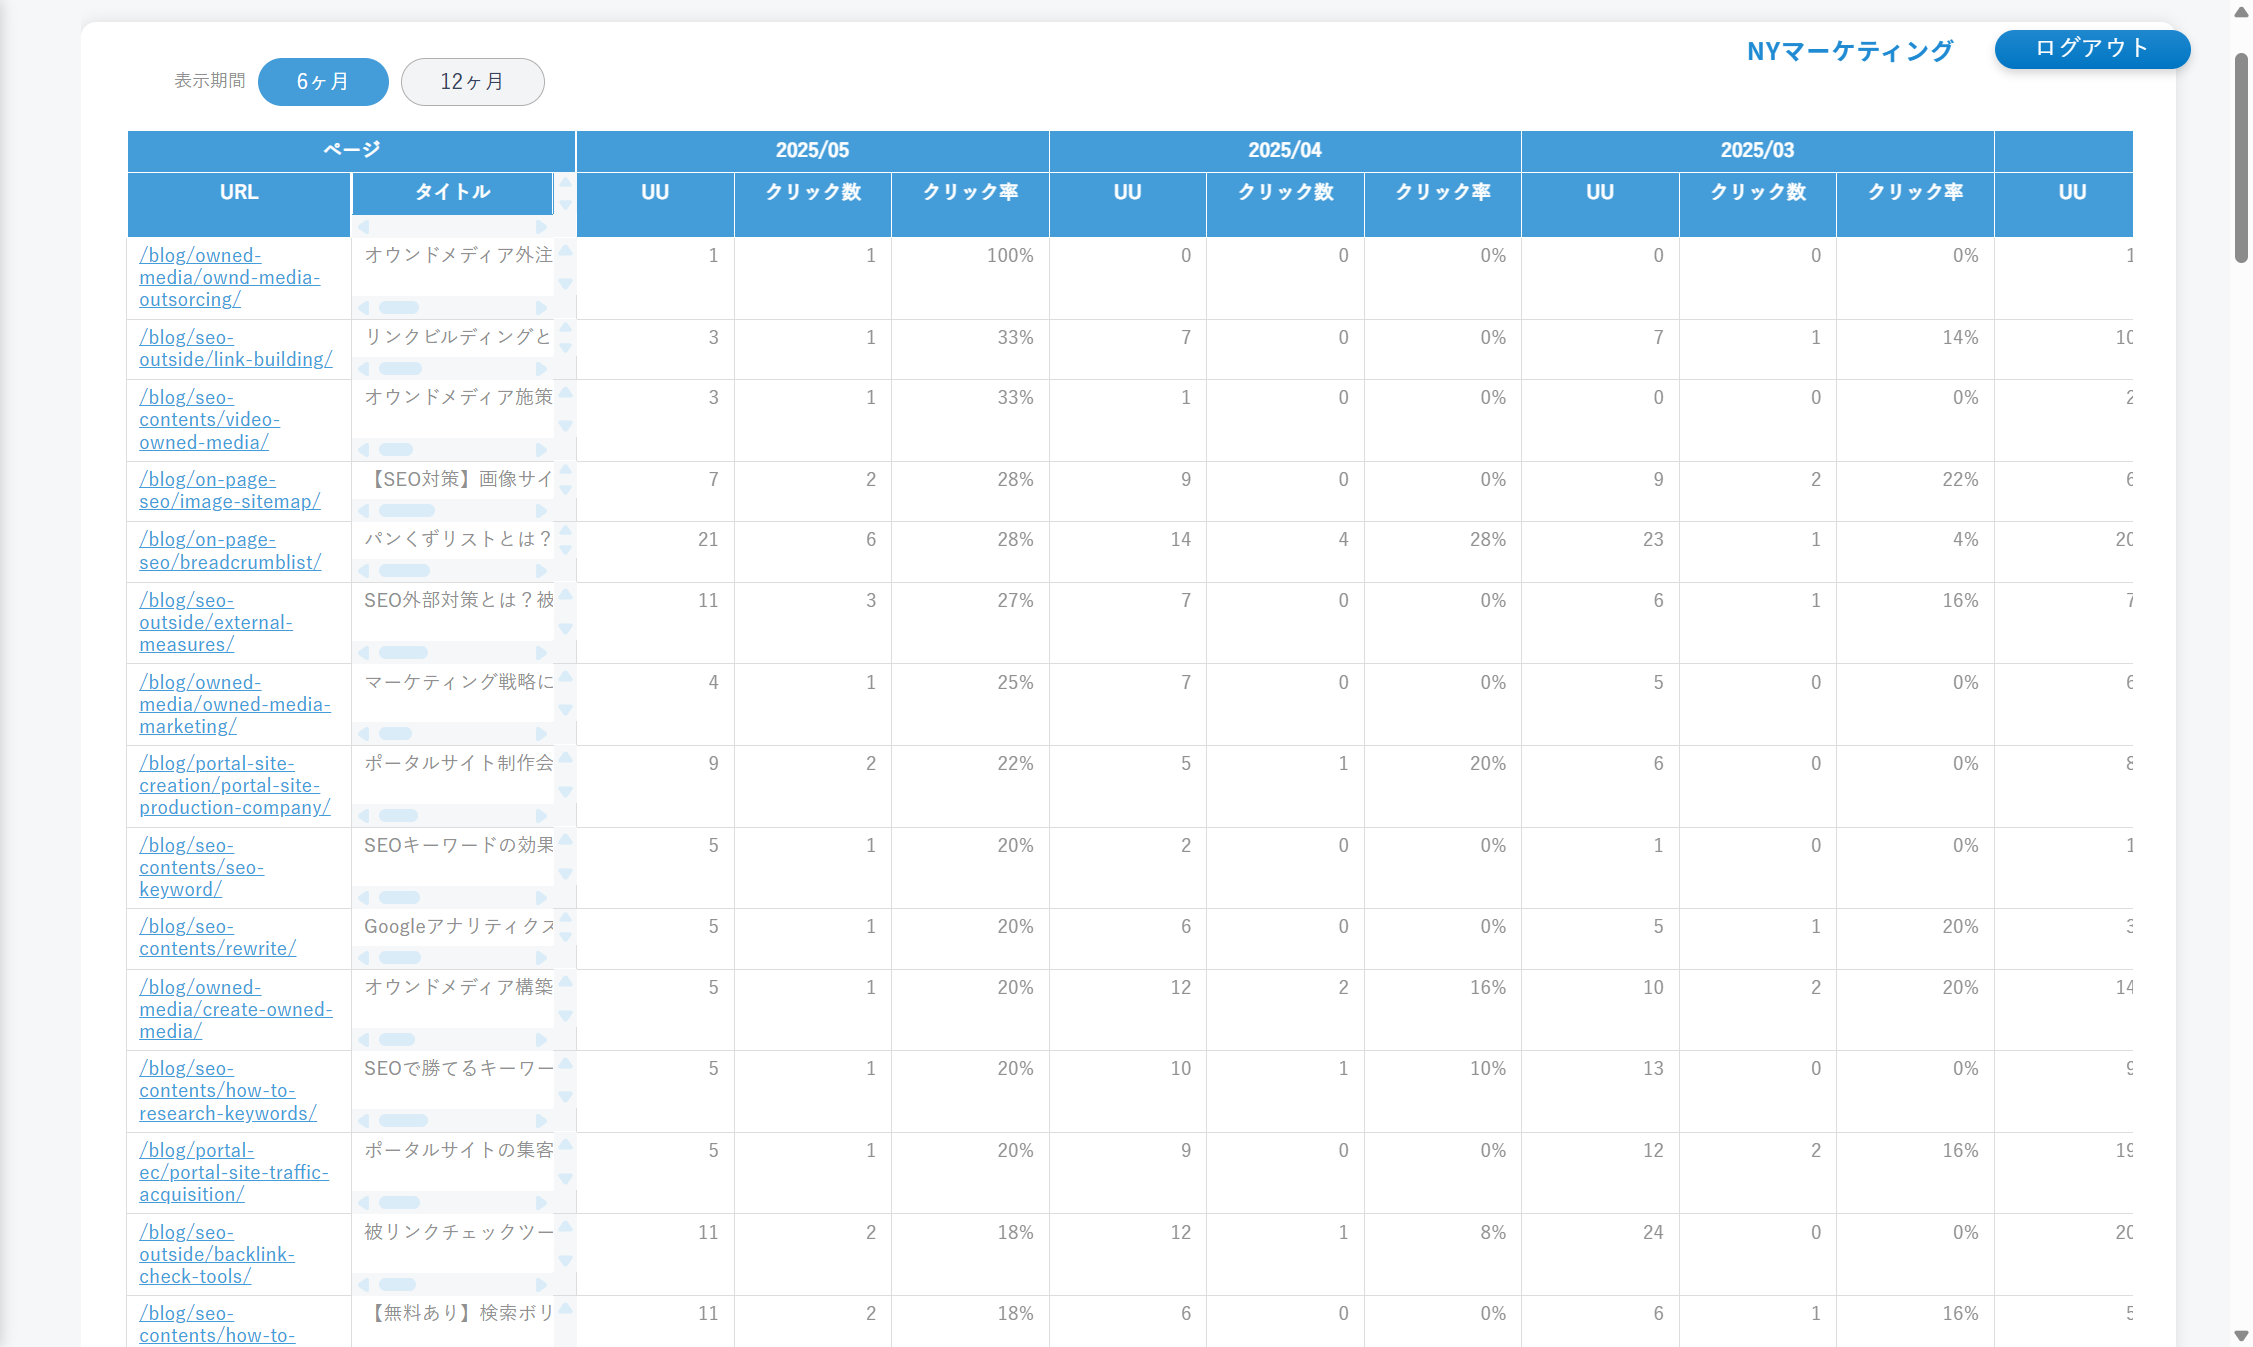
Task: Open the create-owned-media link
Action: (236, 1009)
